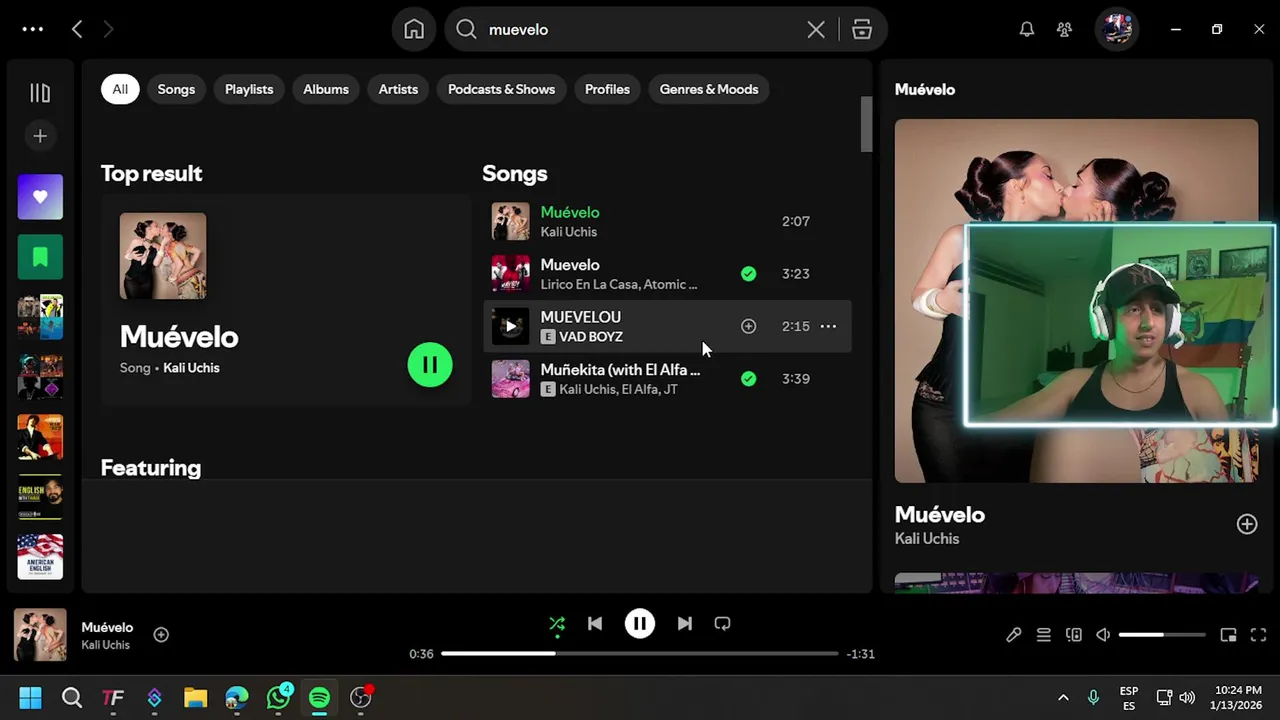Screen dimensions: 1280x720
Task: Show hidden tray icons chevron
Action: 1063,697
